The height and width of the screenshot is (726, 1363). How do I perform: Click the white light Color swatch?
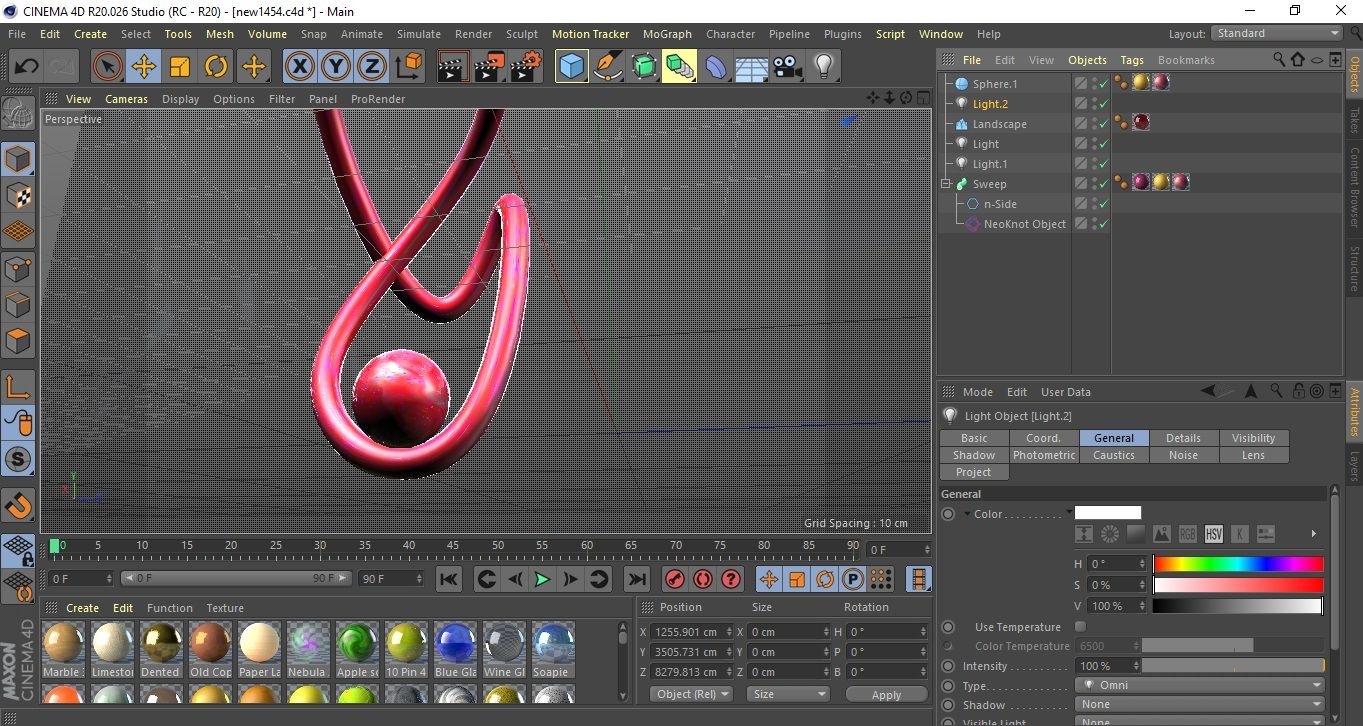pyautogui.click(x=1107, y=513)
